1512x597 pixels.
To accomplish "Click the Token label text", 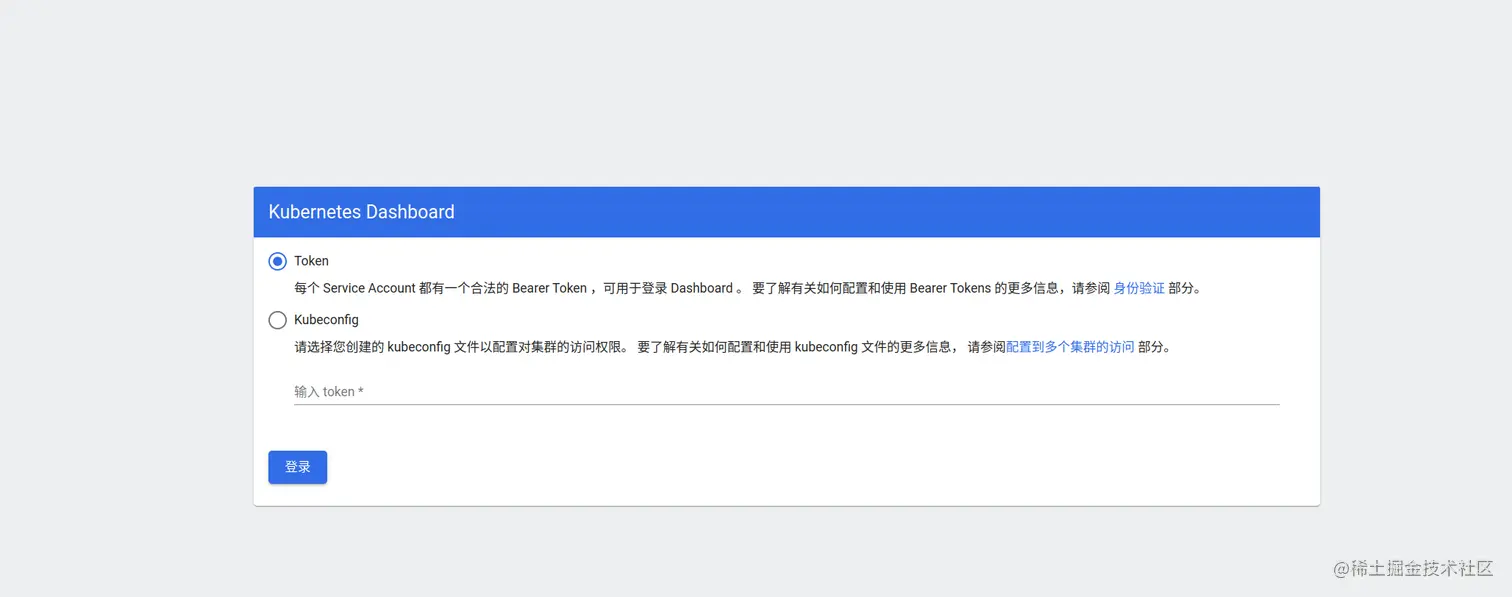I will [311, 261].
